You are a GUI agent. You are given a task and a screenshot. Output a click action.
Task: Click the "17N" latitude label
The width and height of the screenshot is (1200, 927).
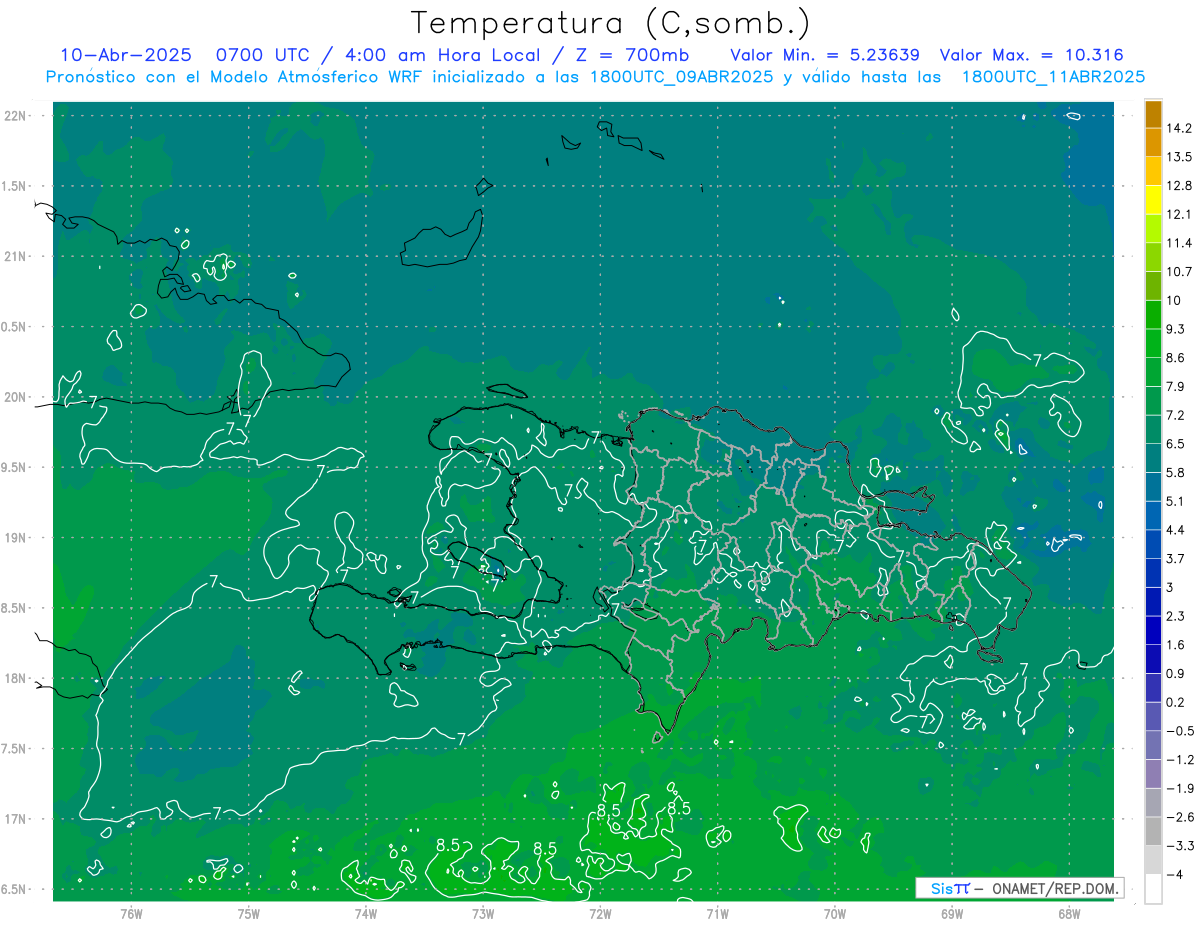click(x=17, y=819)
